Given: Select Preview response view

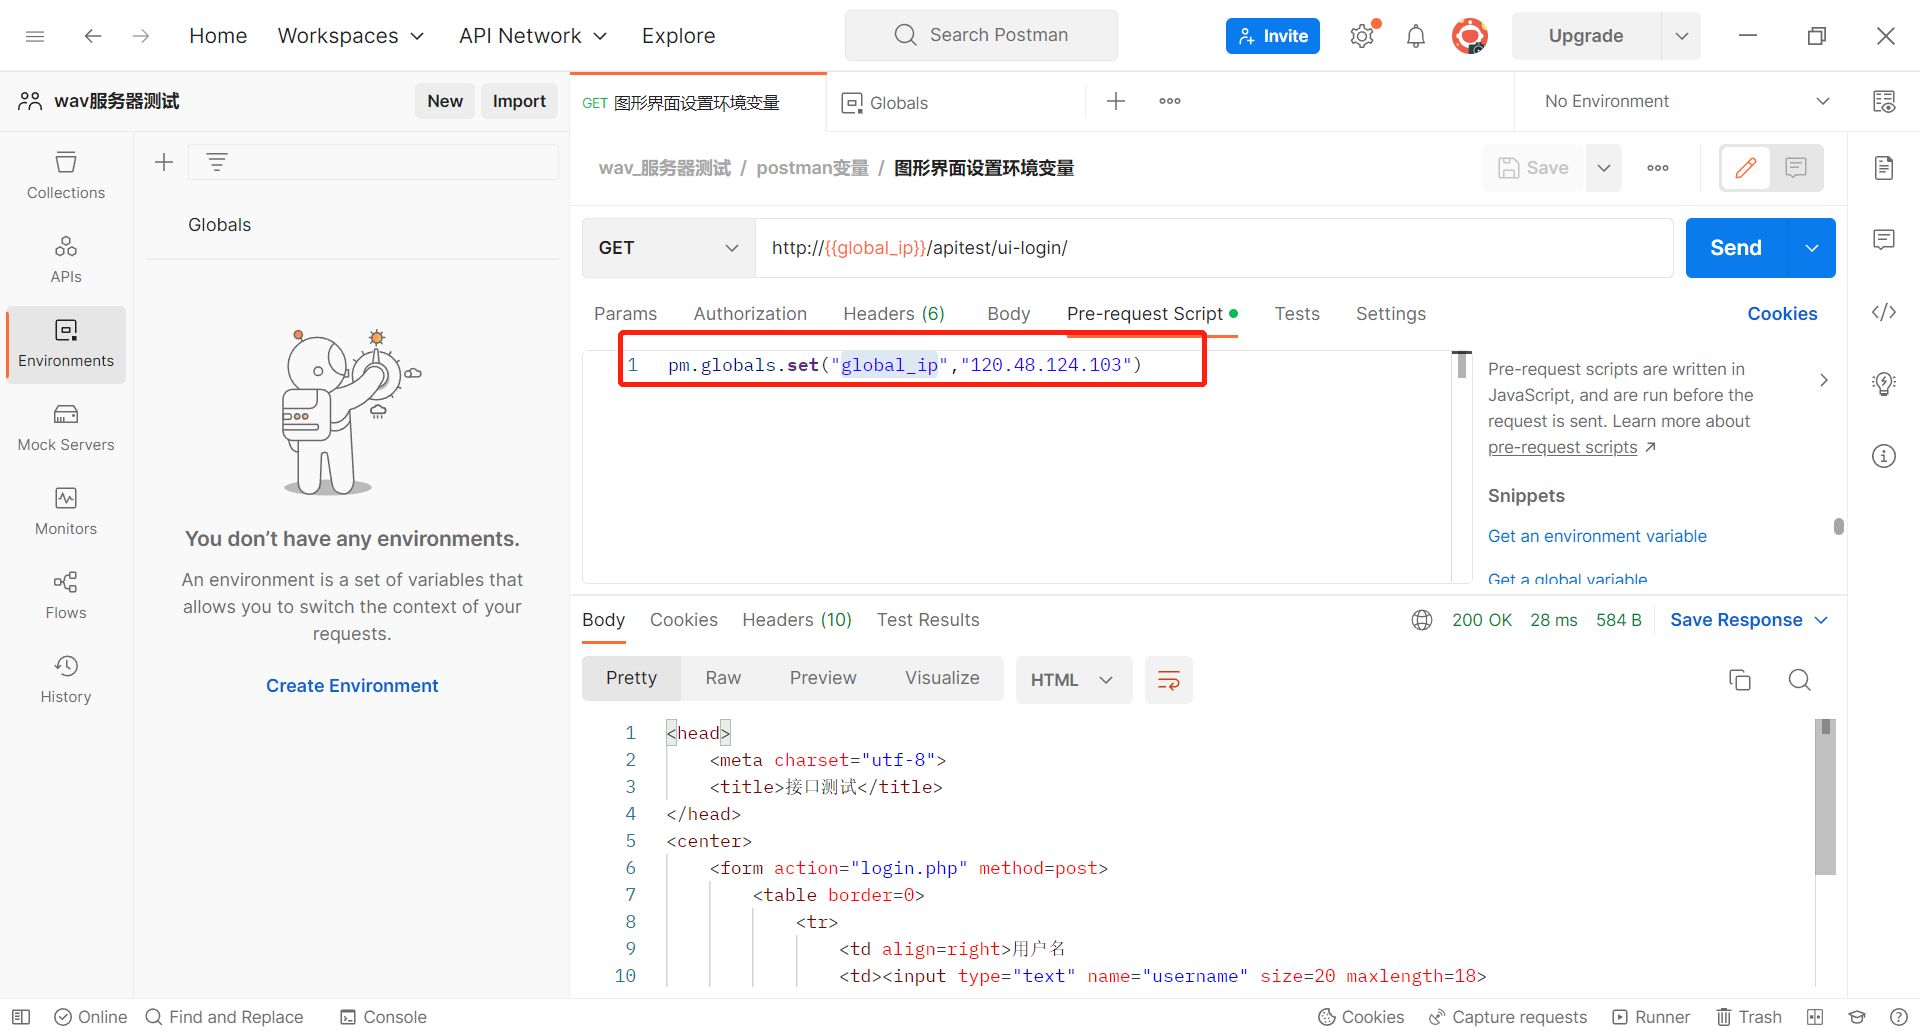Looking at the screenshot, I should point(823,678).
